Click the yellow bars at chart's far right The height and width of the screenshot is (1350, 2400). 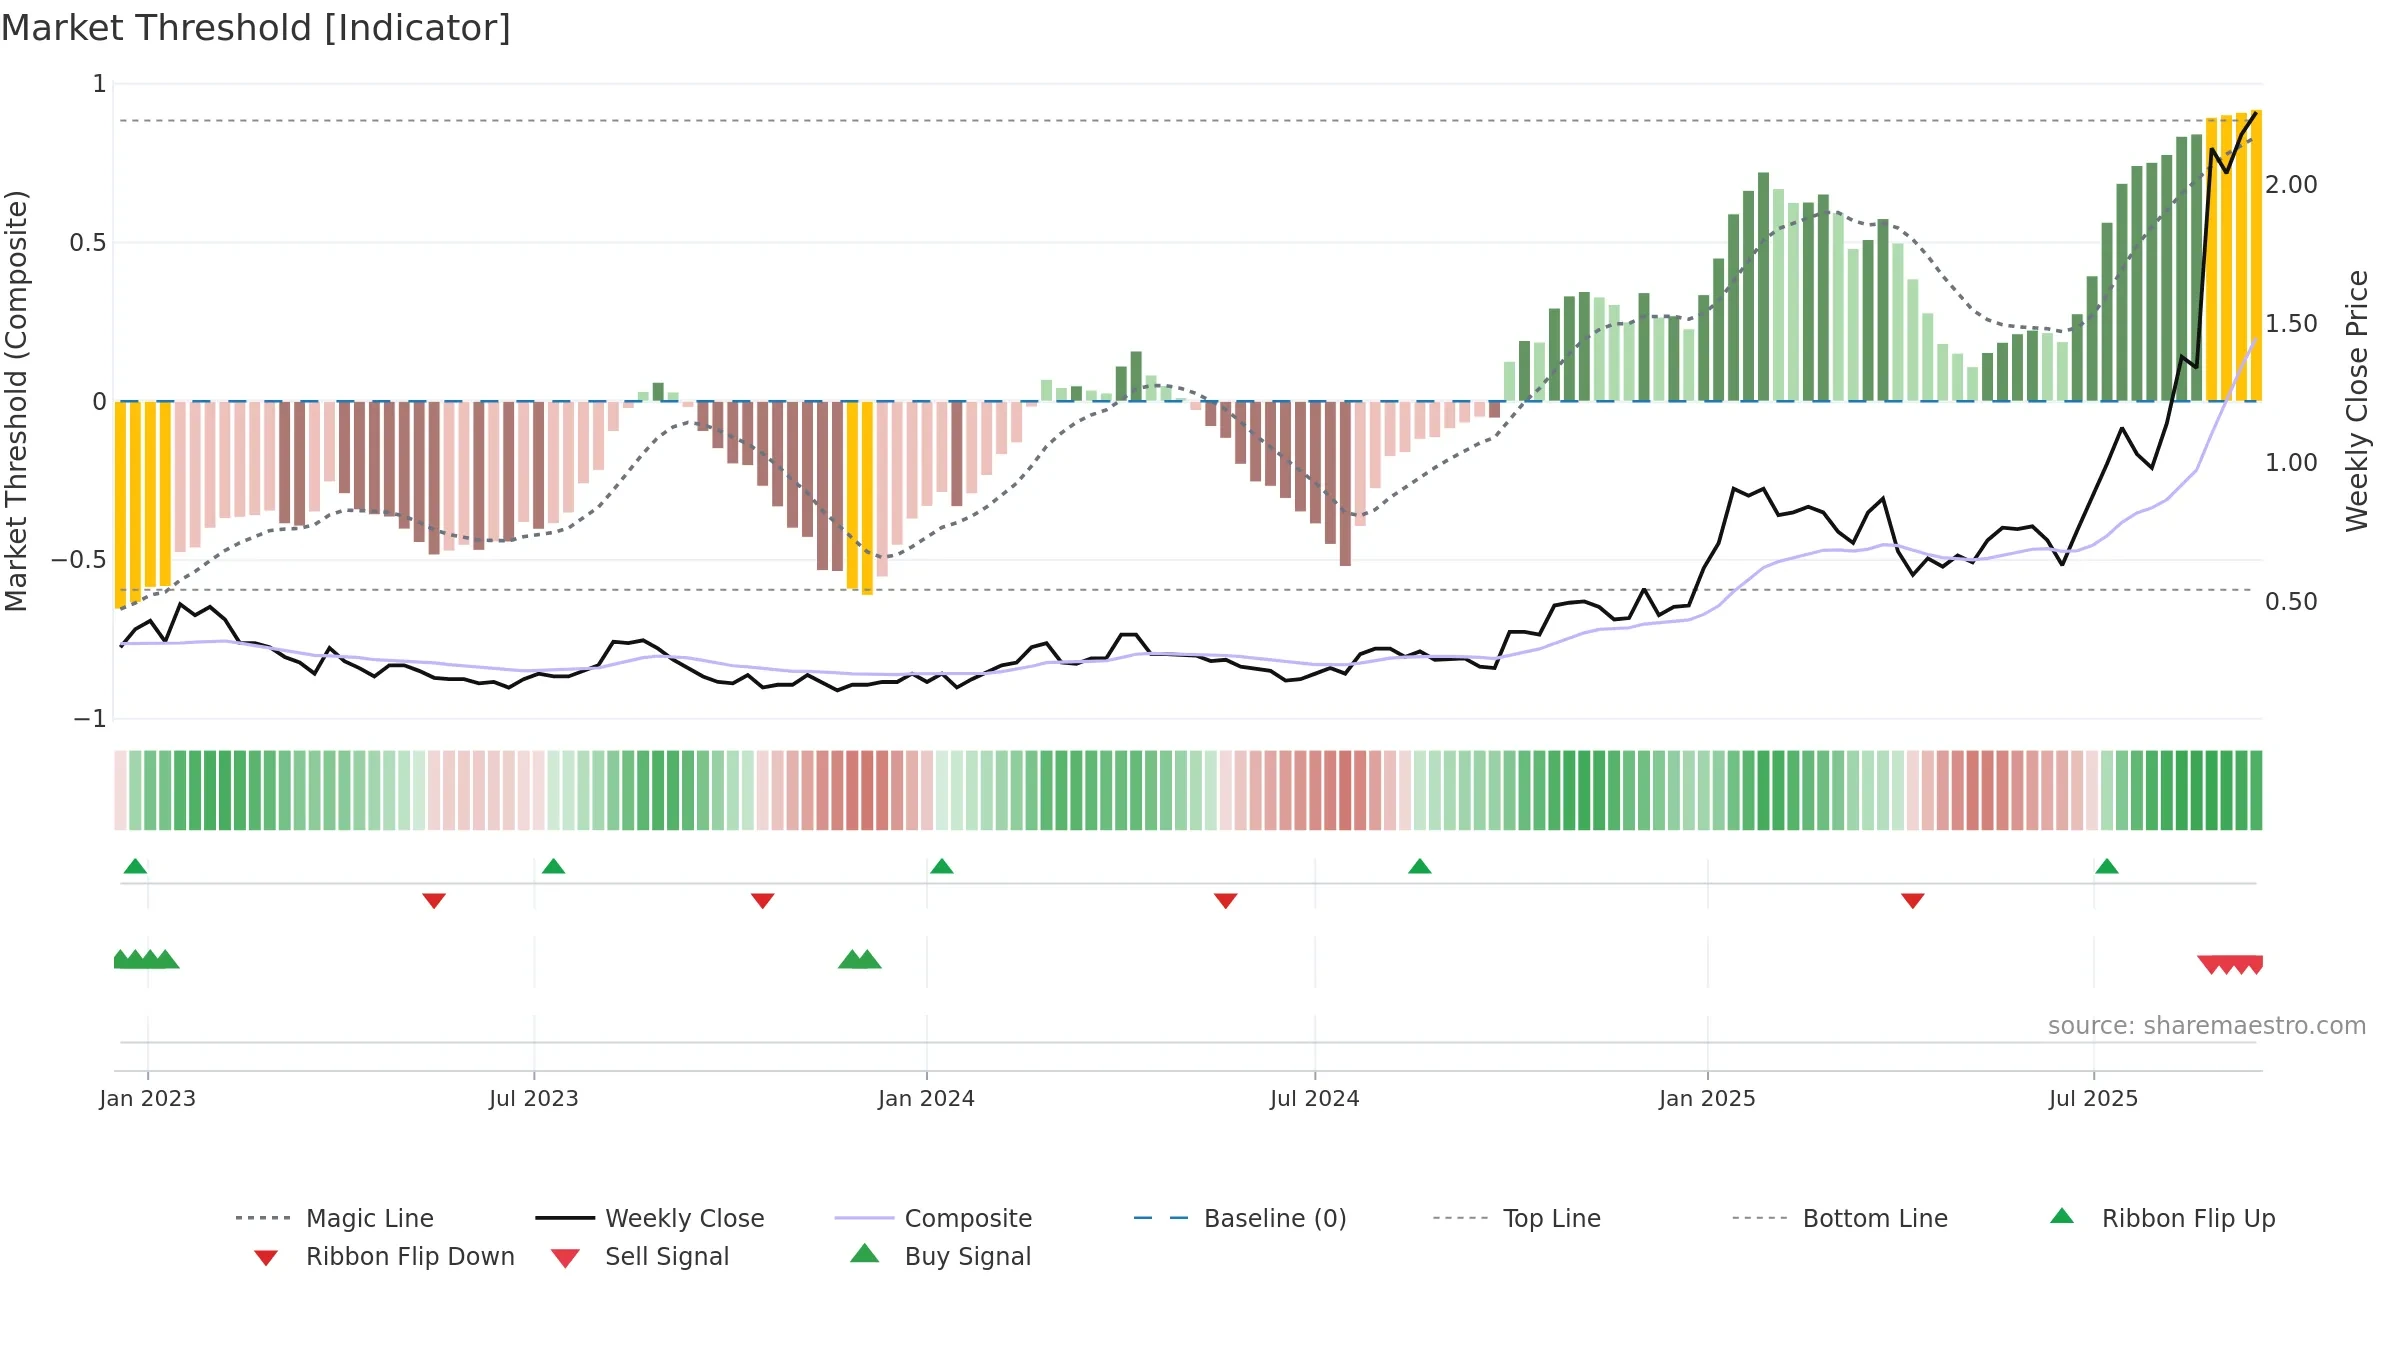coord(2234,257)
